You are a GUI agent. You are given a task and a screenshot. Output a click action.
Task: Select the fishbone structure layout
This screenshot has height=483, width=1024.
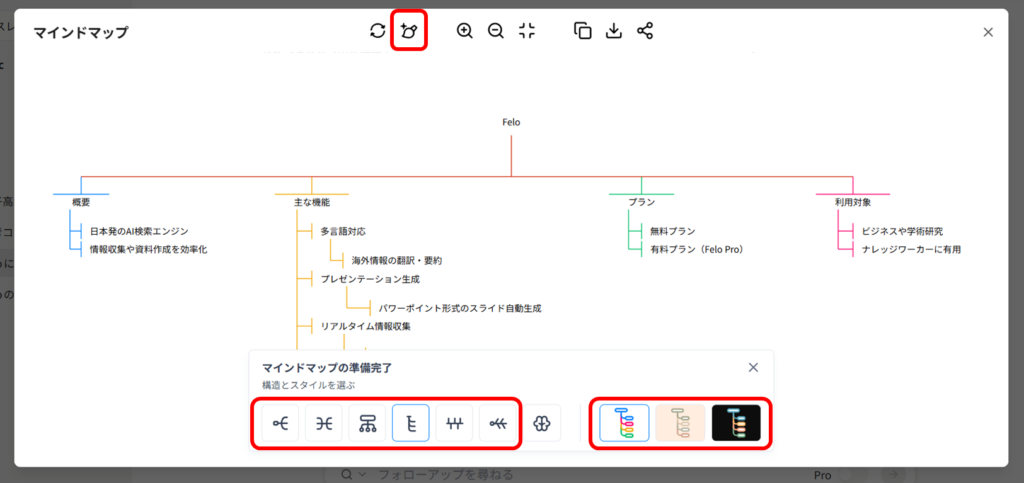tap(497, 424)
